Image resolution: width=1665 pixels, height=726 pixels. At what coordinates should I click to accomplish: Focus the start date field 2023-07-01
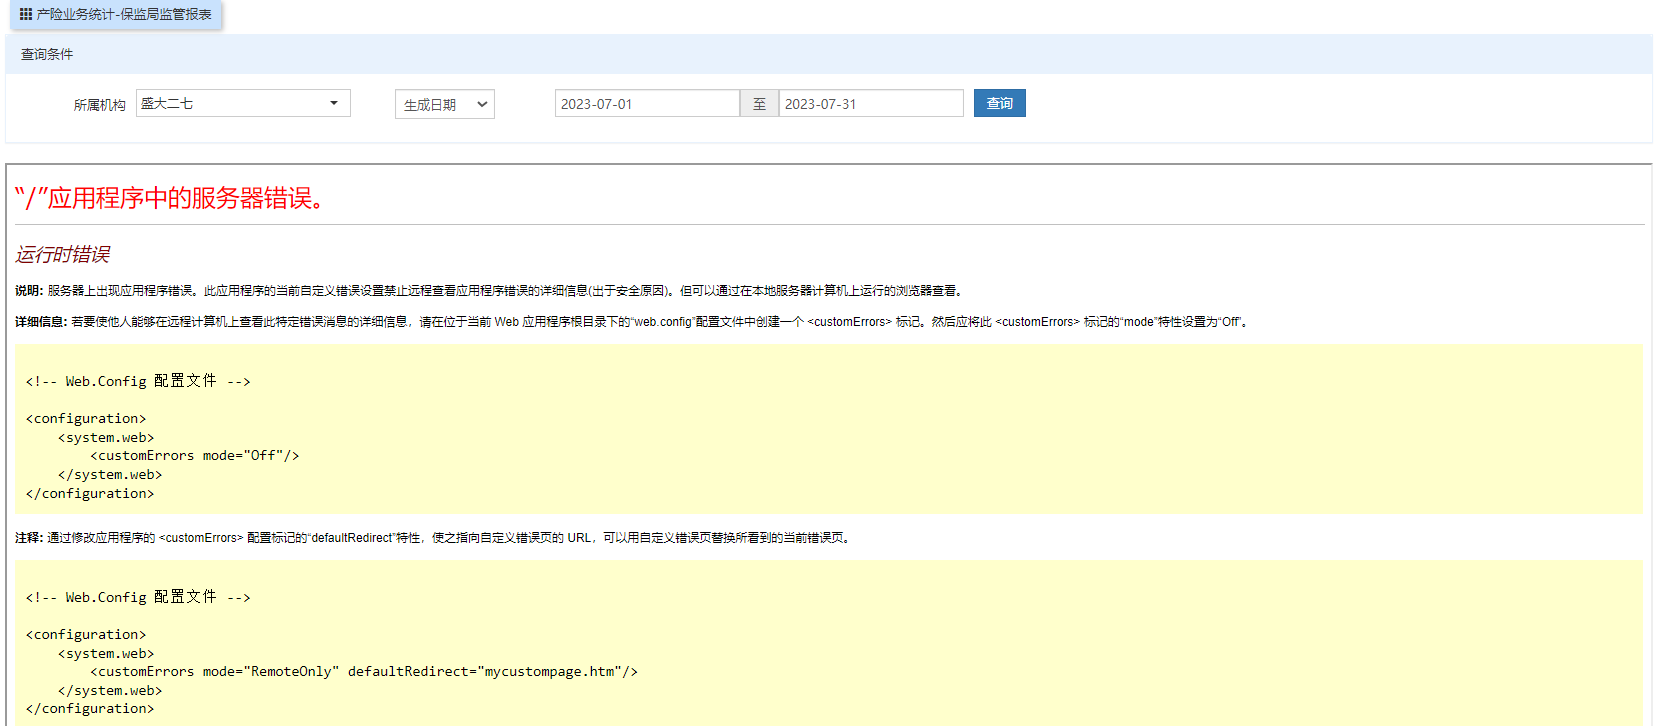point(646,104)
